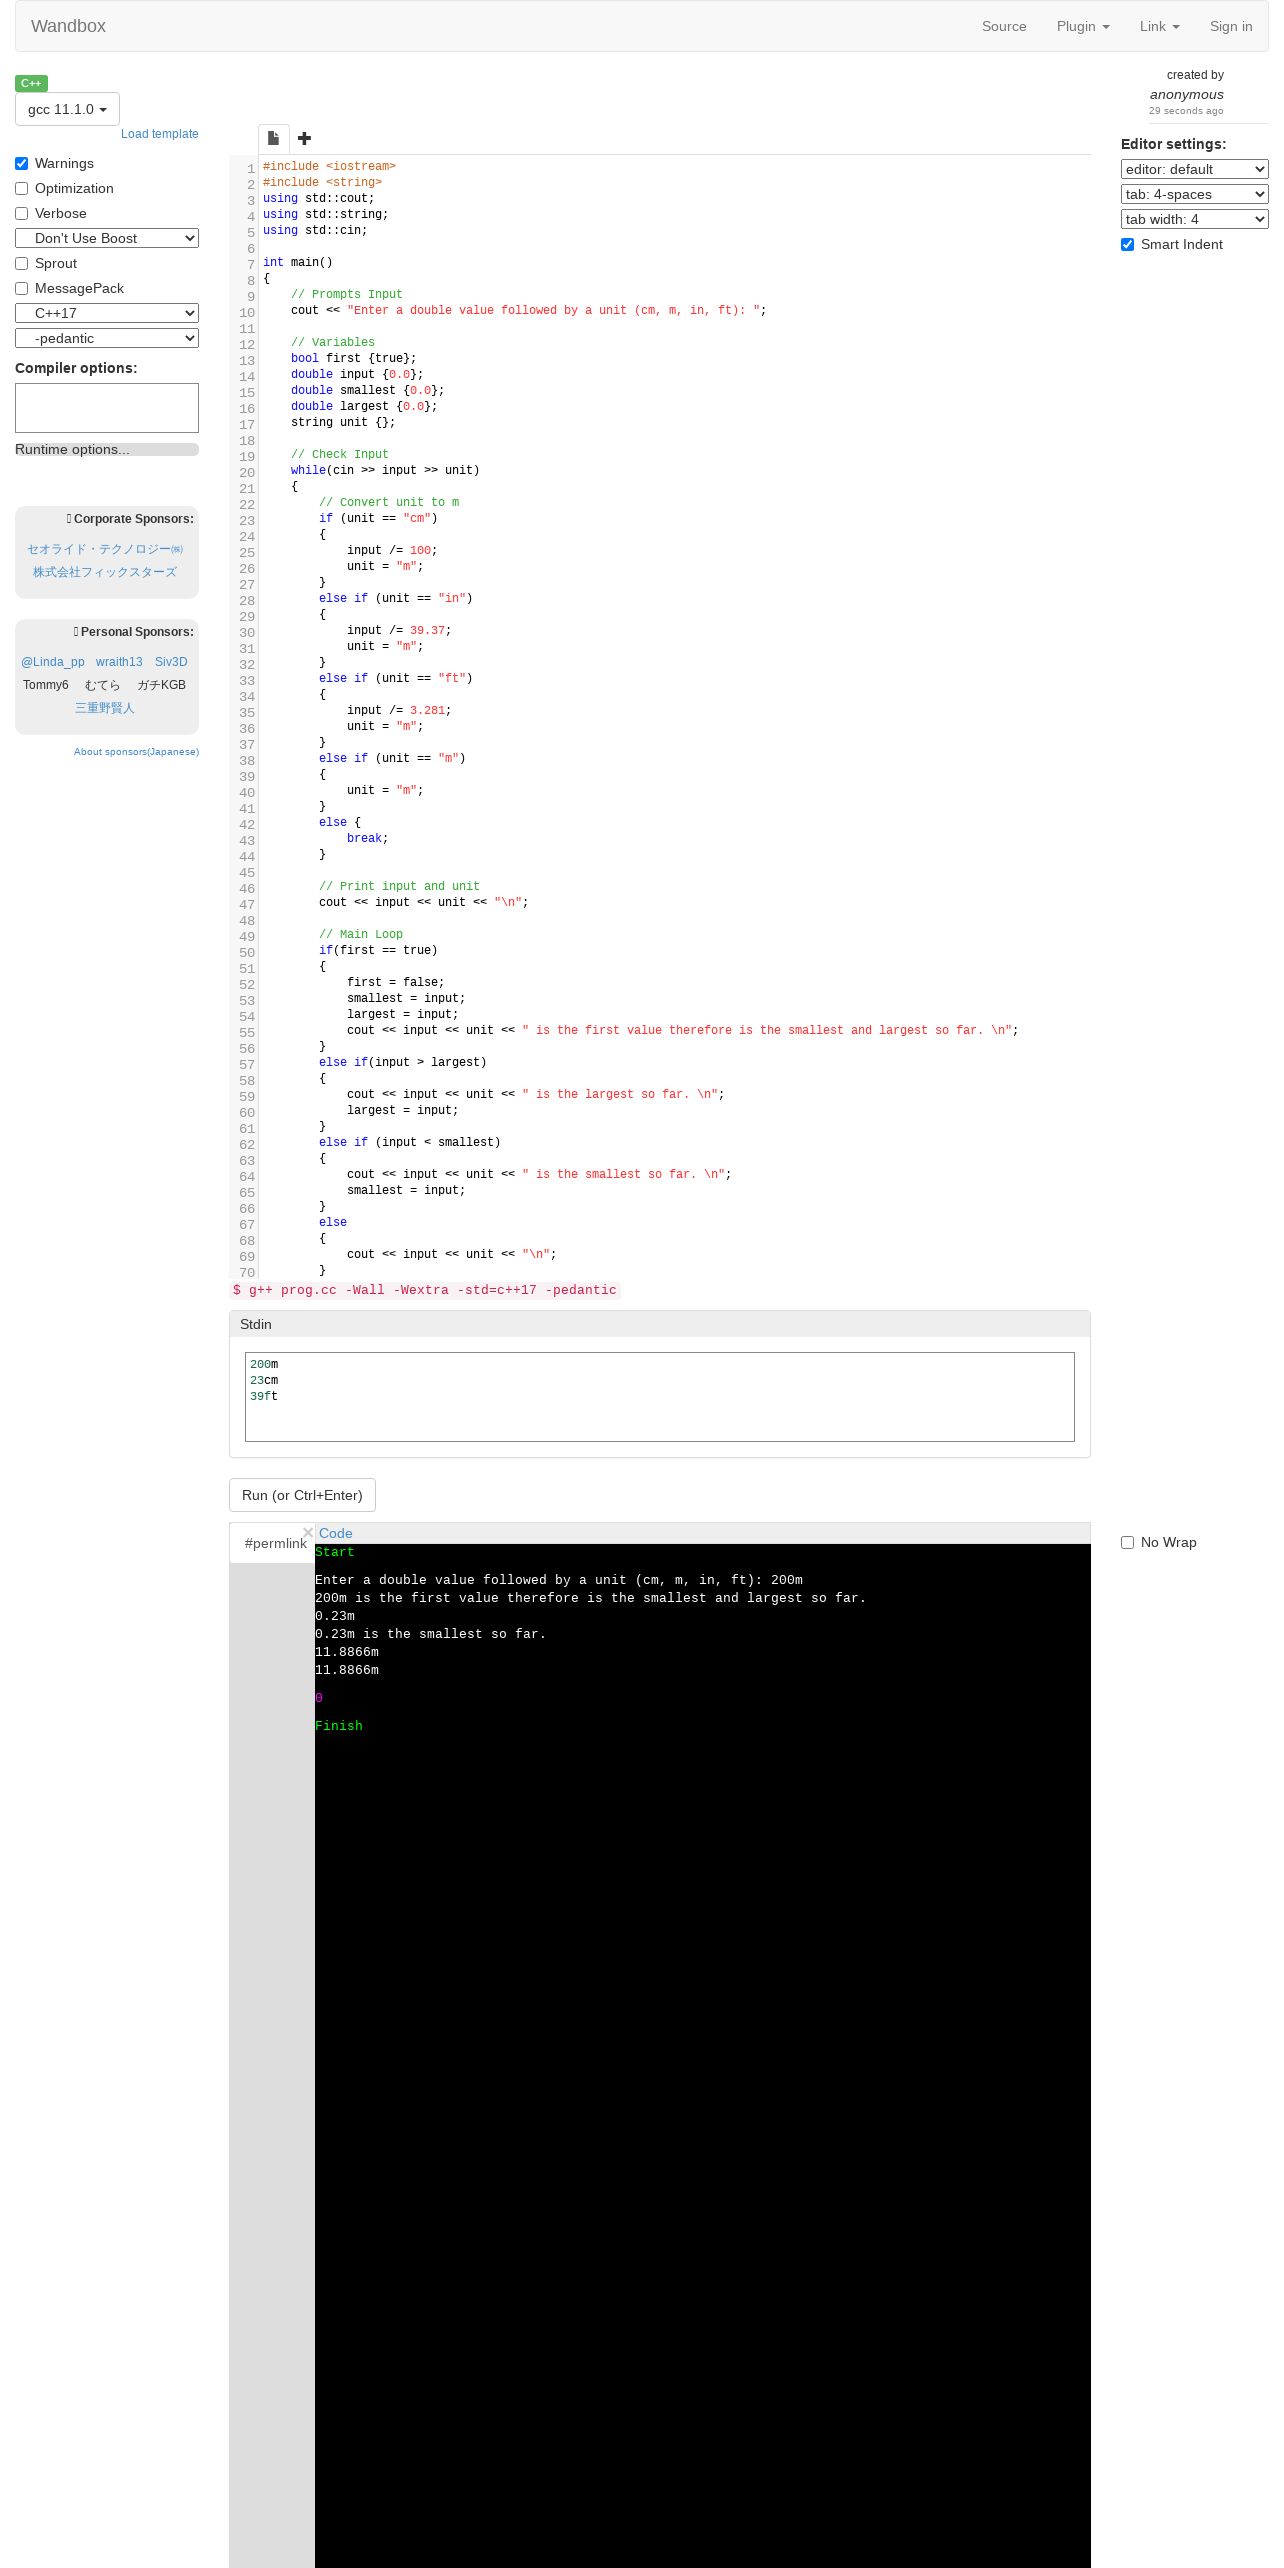Go to the Wandbox home logo
The height and width of the screenshot is (2568, 1284).
point(68,26)
